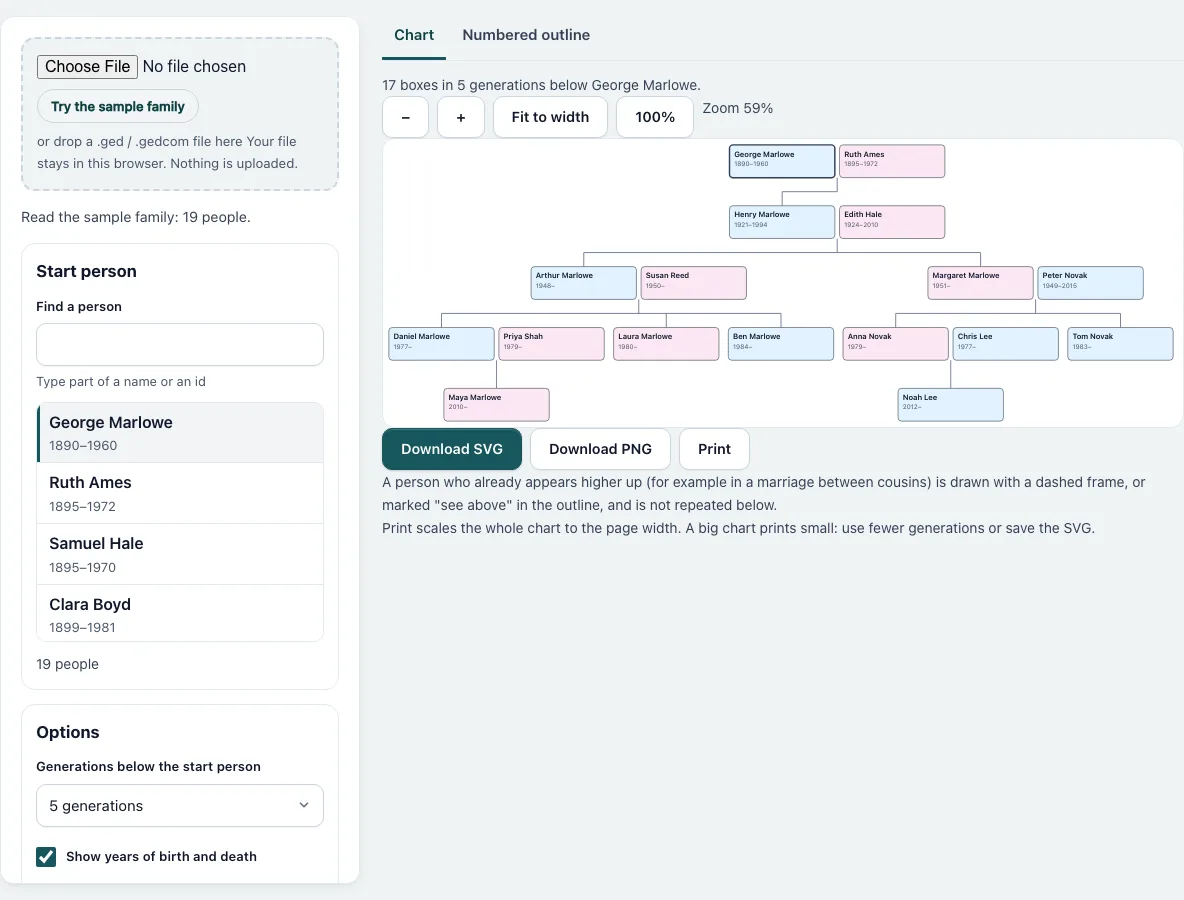Screen dimensions: 1184x900
Task: Click the Priya Shah chart box
Action: tap(551, 344)
